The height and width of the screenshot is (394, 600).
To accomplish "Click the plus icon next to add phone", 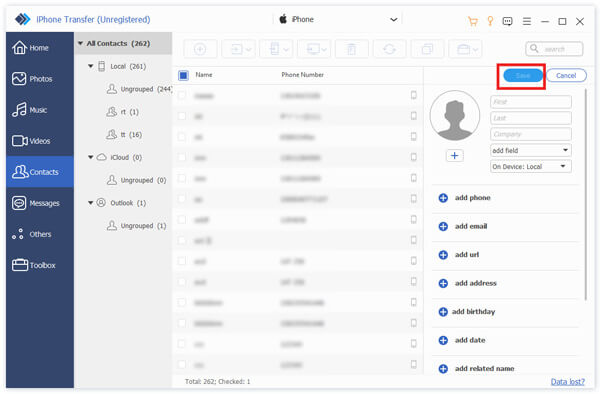I will point(443,198).
